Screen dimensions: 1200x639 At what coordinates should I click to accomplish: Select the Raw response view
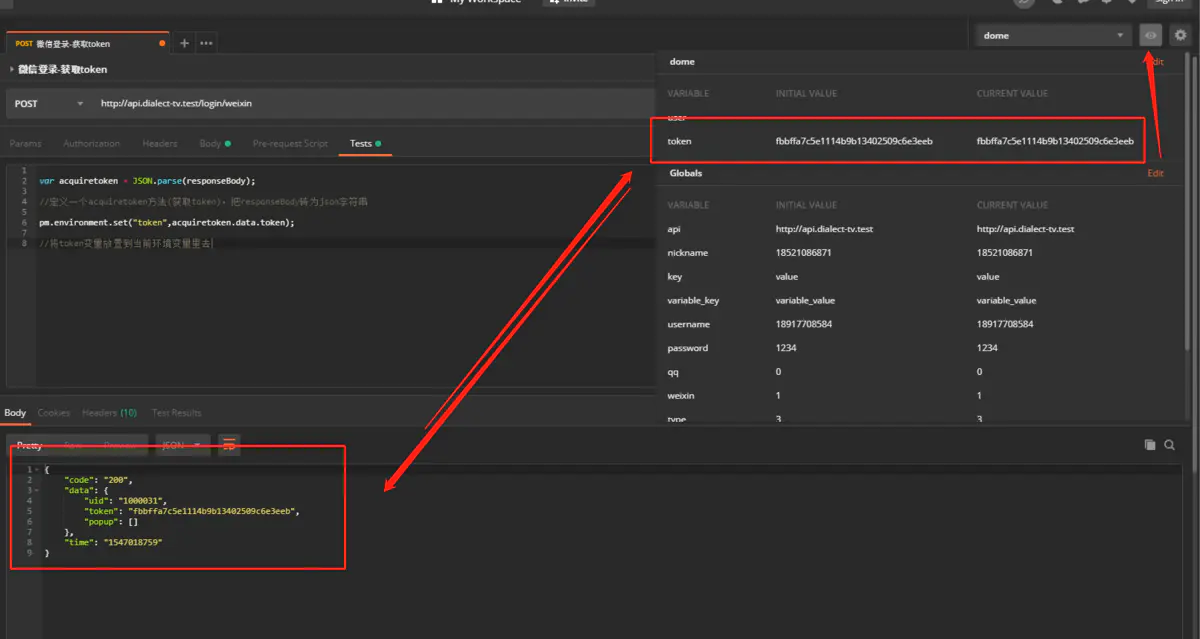(73, 445)
